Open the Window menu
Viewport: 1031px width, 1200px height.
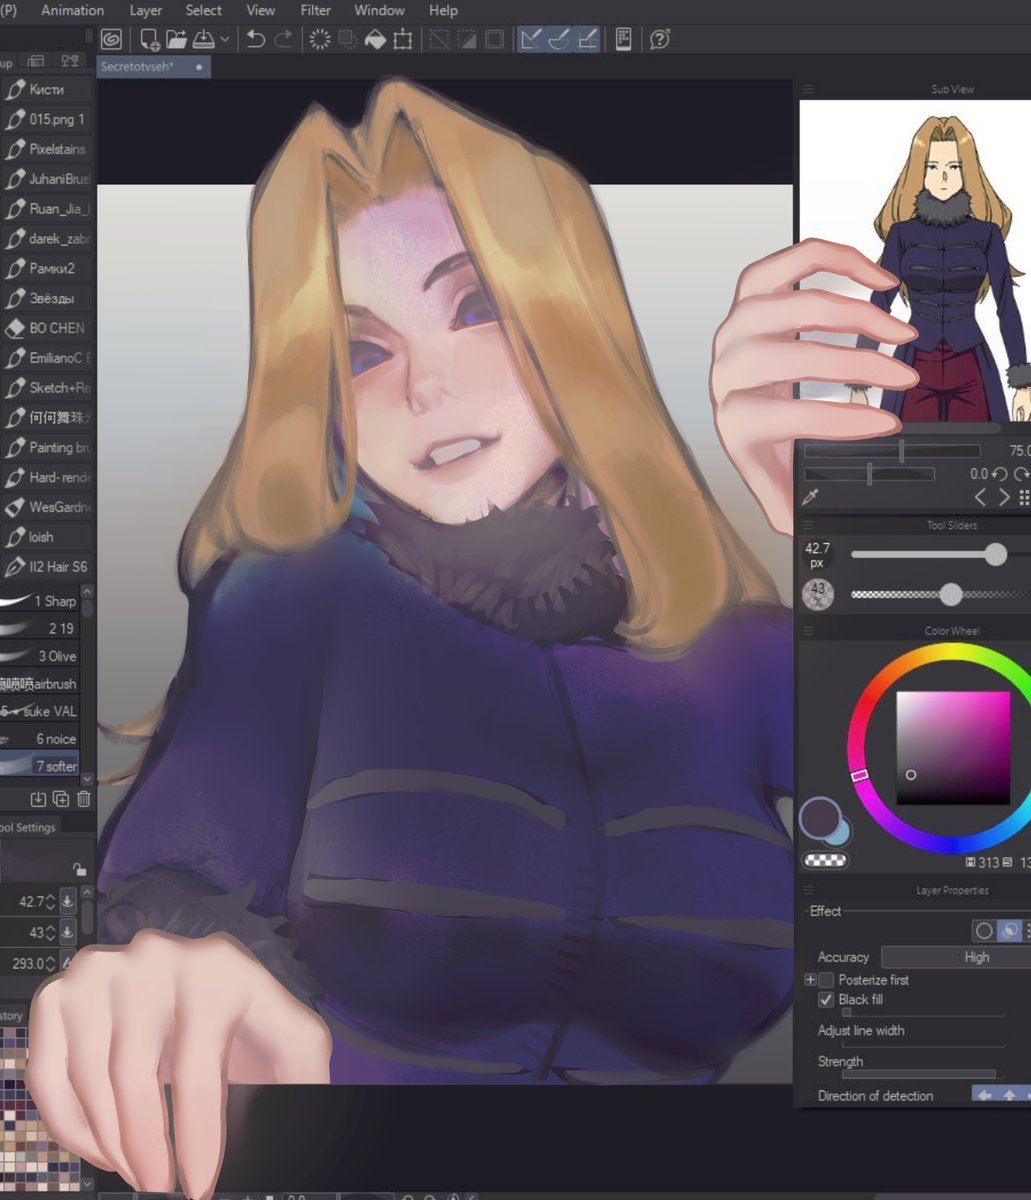coord(380,10)
